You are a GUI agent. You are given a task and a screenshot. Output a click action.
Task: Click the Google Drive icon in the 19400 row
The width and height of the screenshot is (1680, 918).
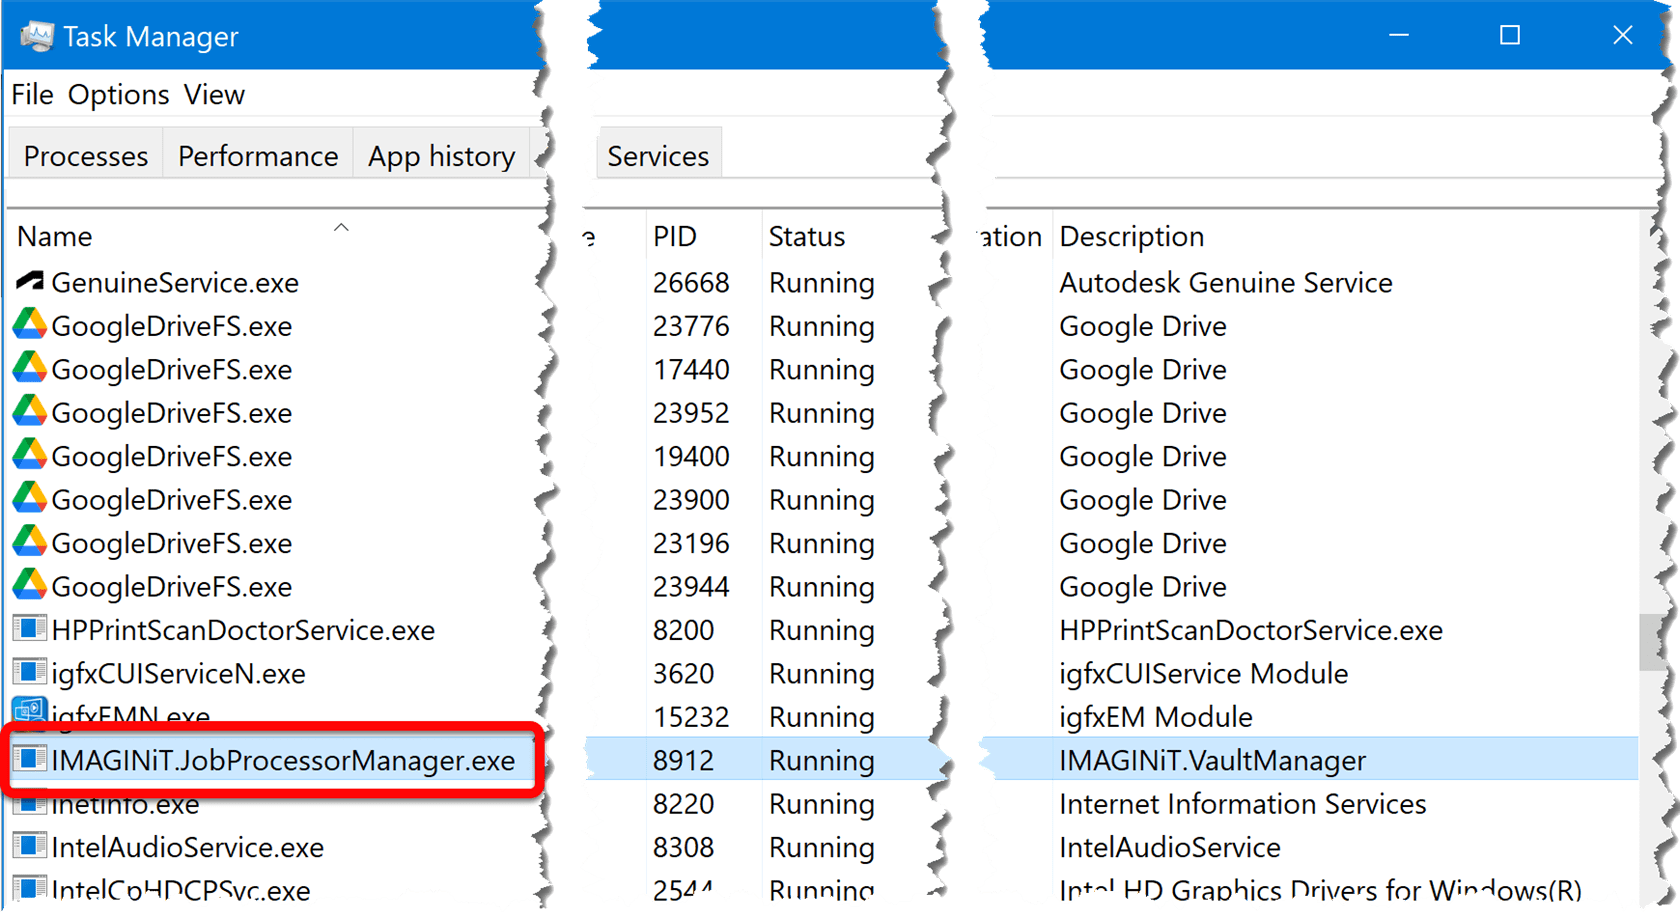point(30,455)
